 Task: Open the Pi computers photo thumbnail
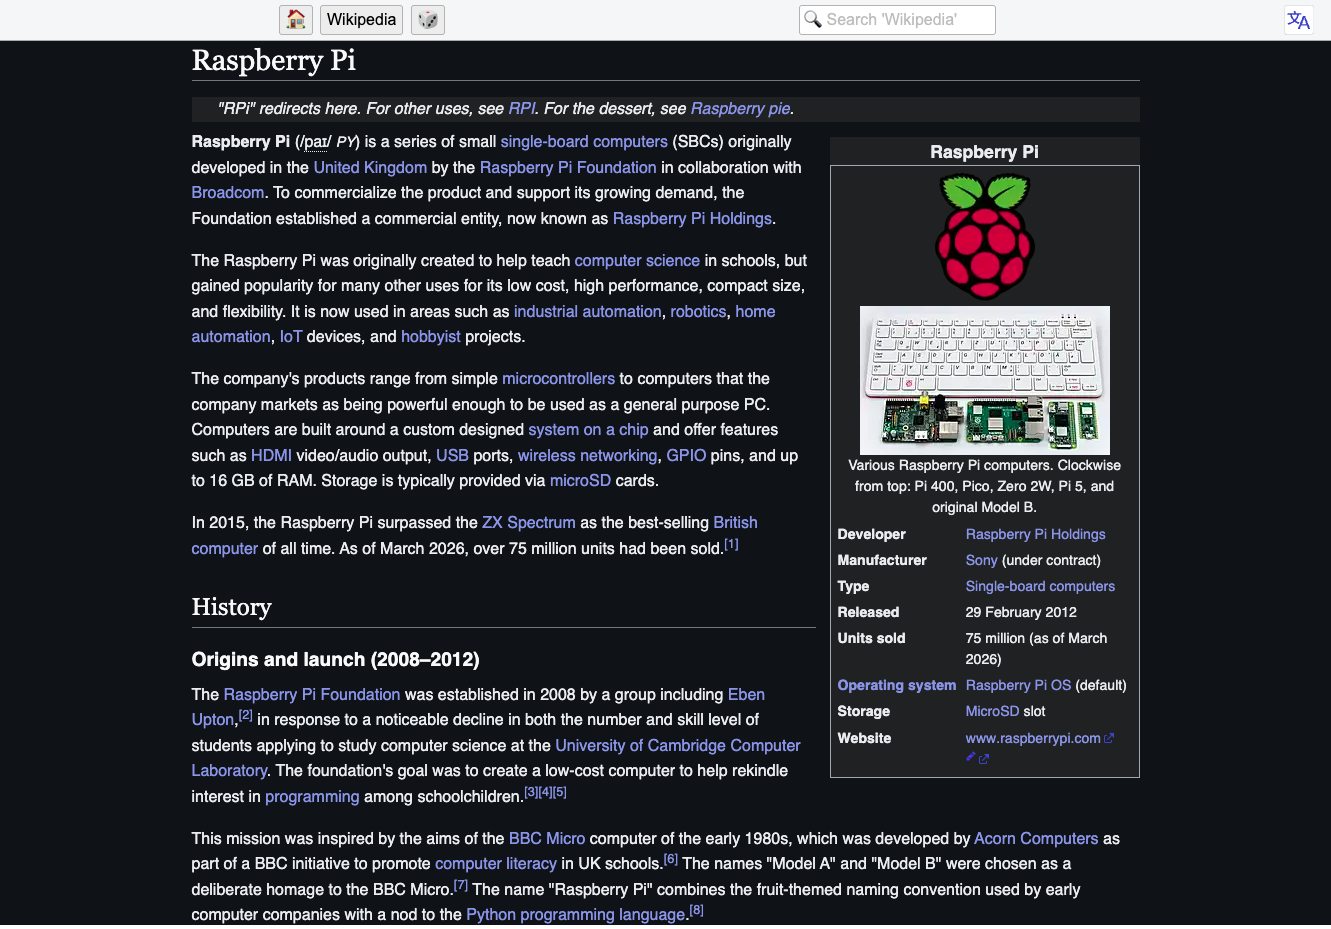[985, 380]
